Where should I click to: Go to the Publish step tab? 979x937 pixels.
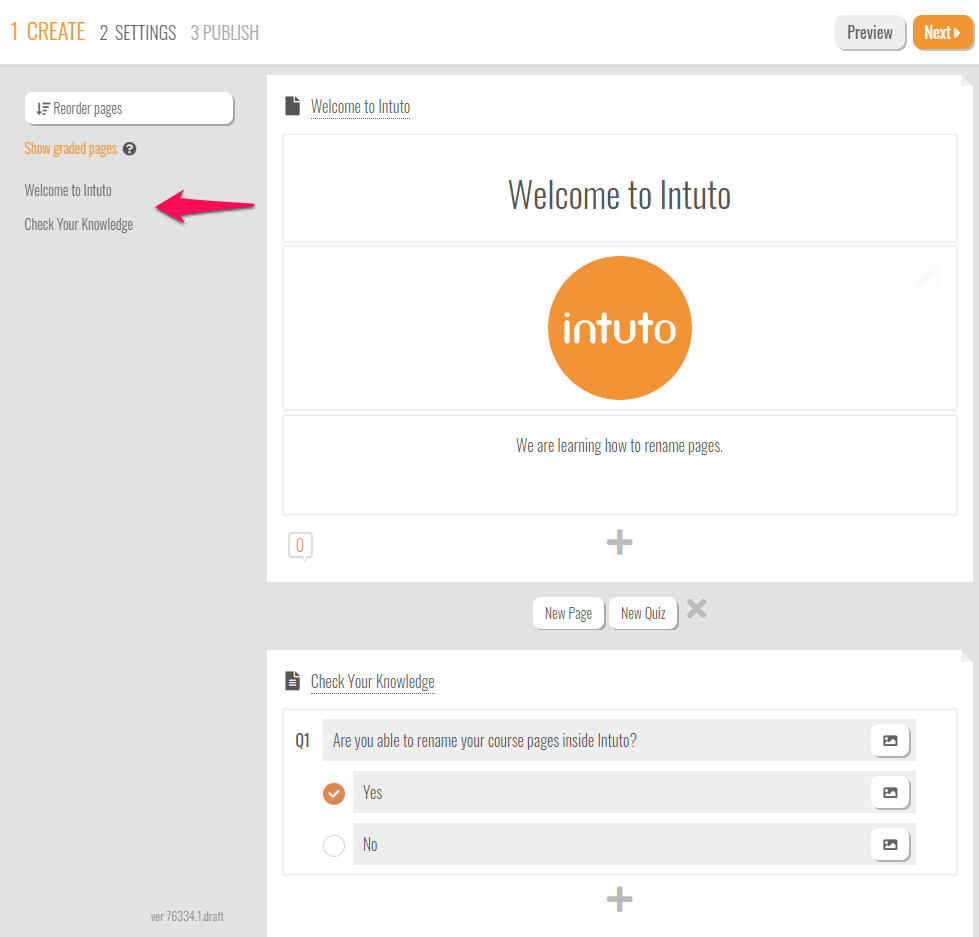click(x=225, y=33)
